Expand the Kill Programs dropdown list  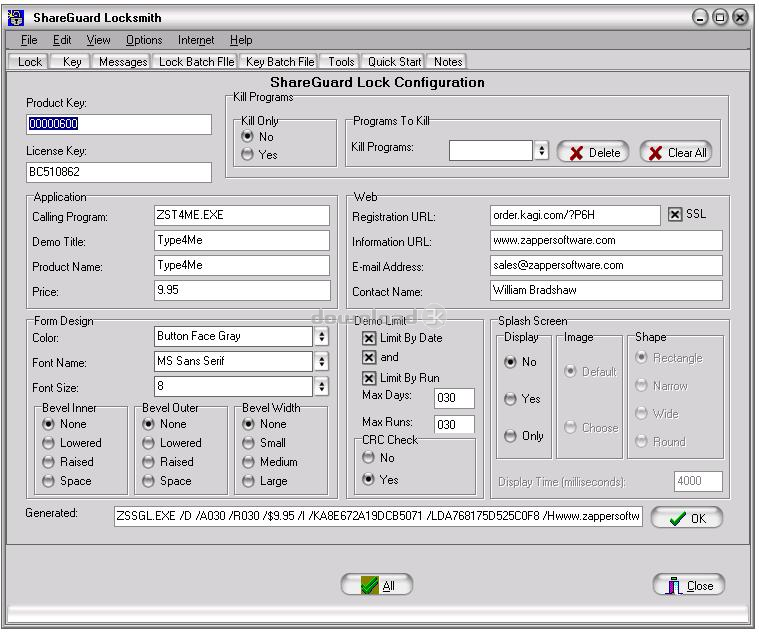[x=541, y=150]
